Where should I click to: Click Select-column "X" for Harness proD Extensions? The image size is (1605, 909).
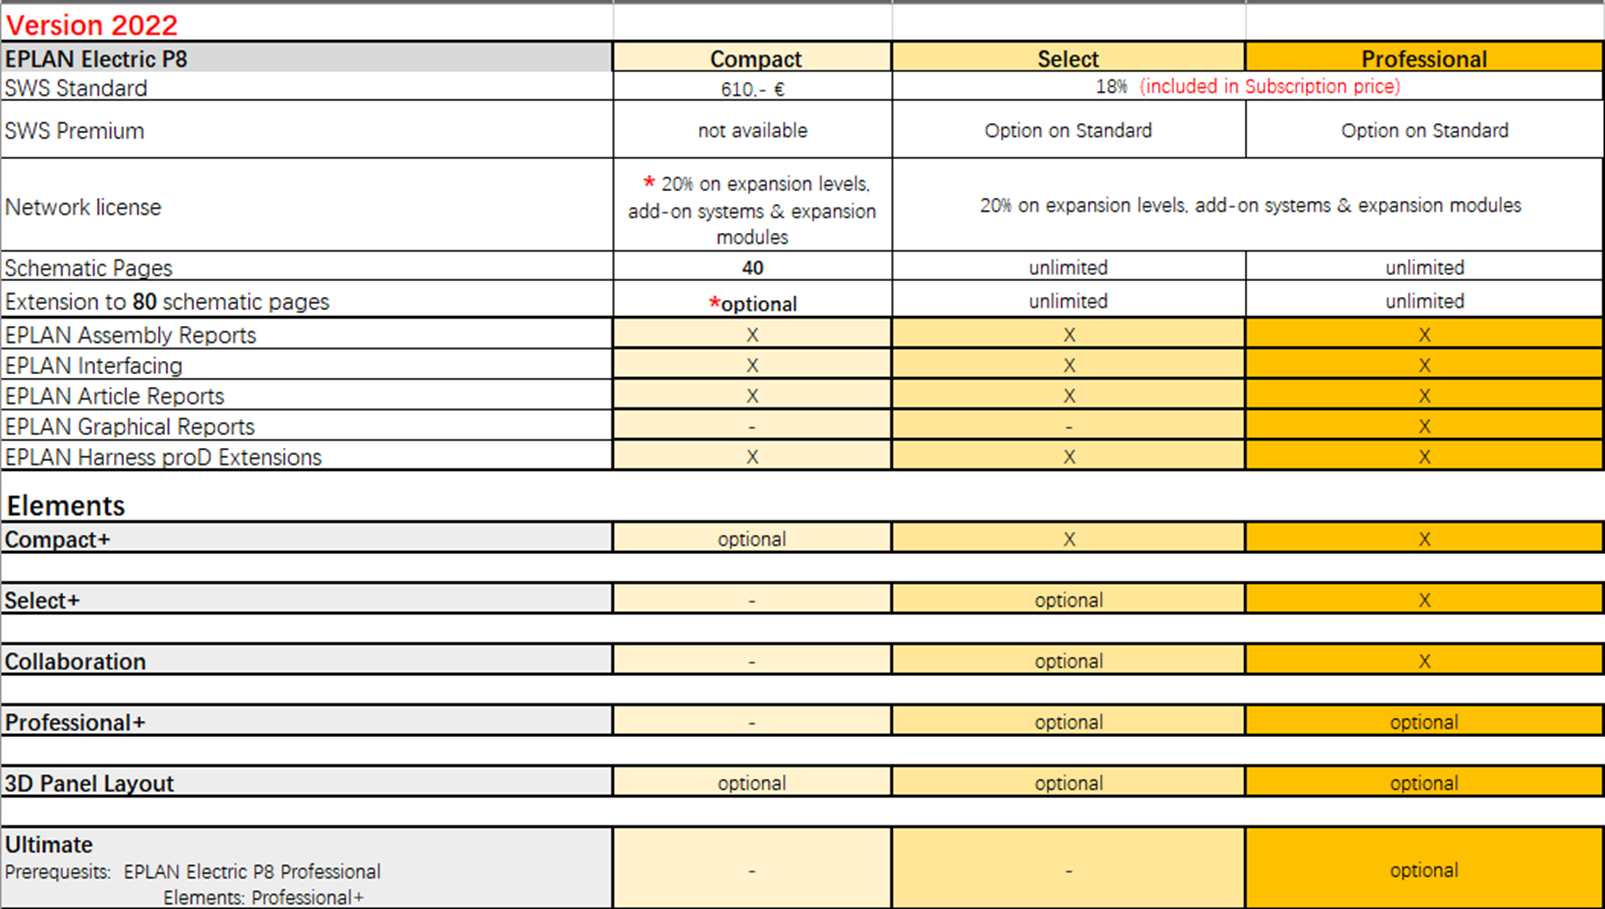1069,457
